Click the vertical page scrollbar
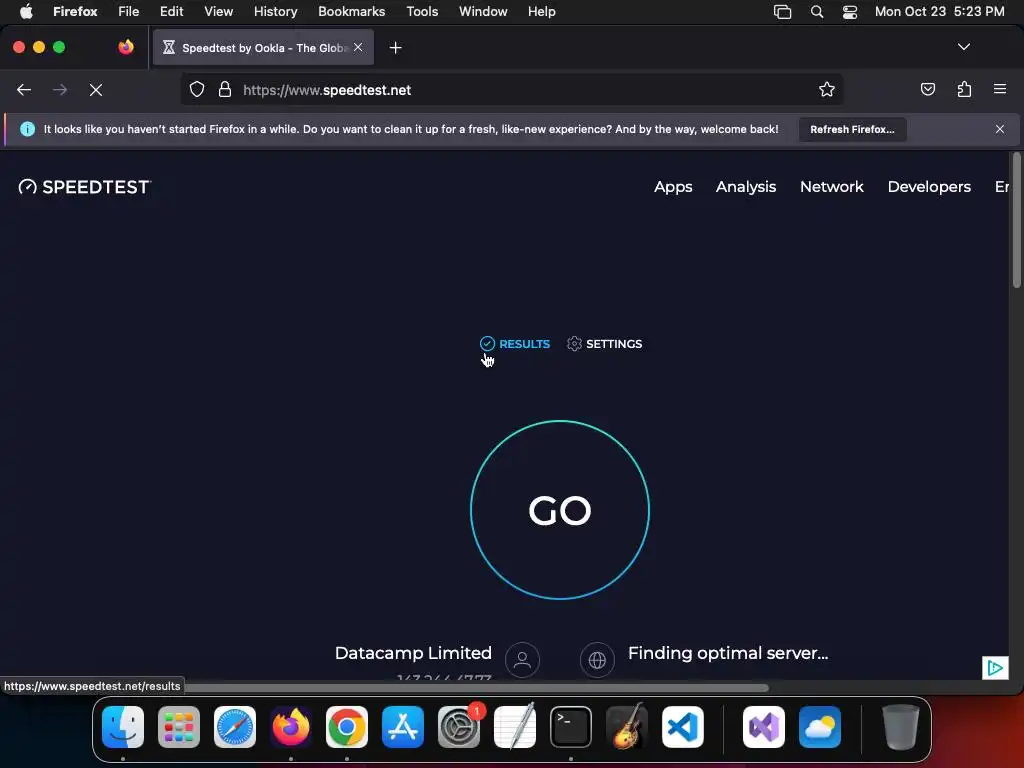This screenshot has height=768, width=1024. tap(1016, 220)
